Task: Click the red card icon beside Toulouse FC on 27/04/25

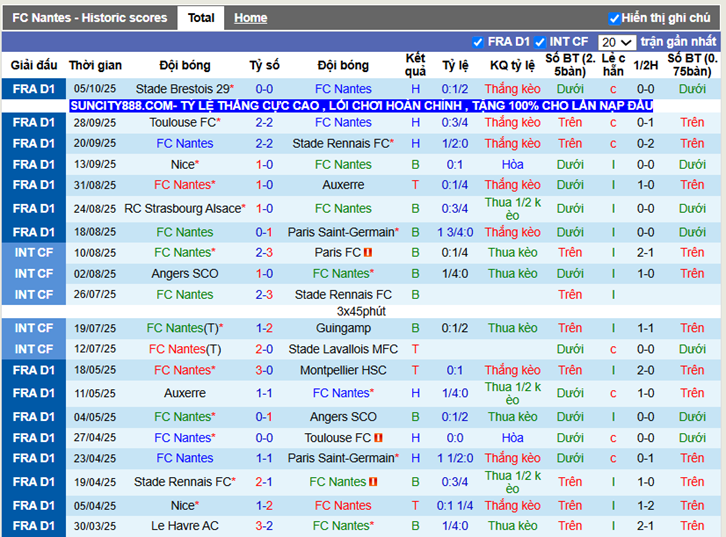Action: pos(378,437)
